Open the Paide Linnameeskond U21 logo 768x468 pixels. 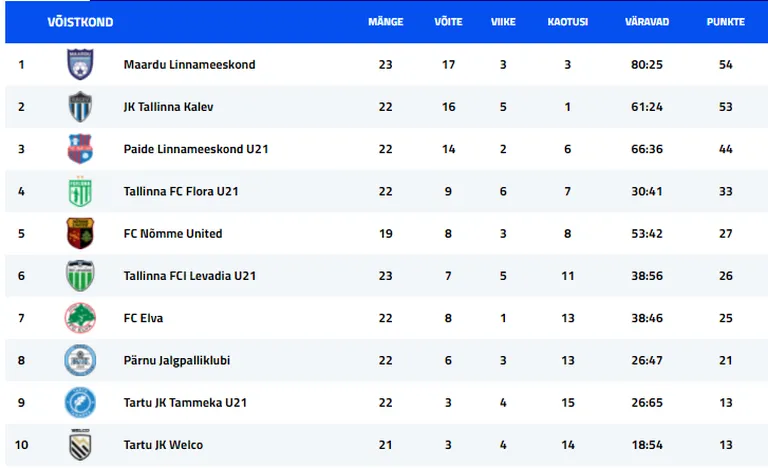pos(80,148)
